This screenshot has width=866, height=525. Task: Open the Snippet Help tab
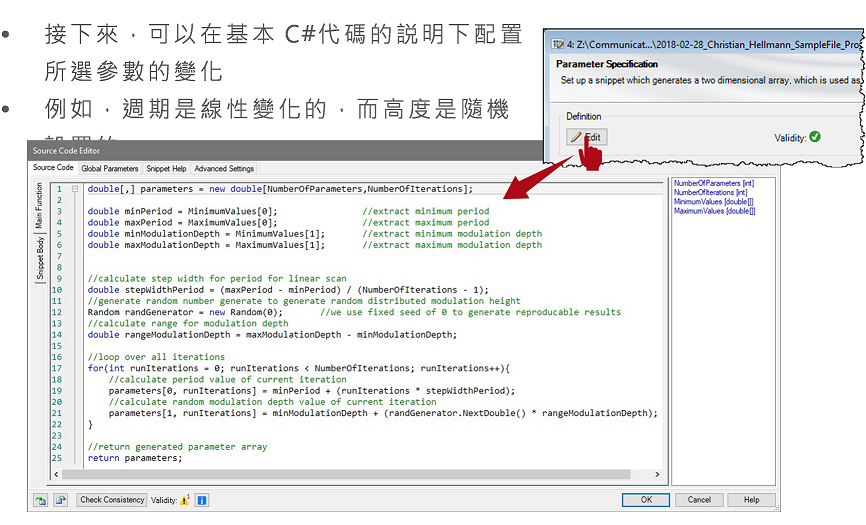pyautogui.click(x=166, y=169)
